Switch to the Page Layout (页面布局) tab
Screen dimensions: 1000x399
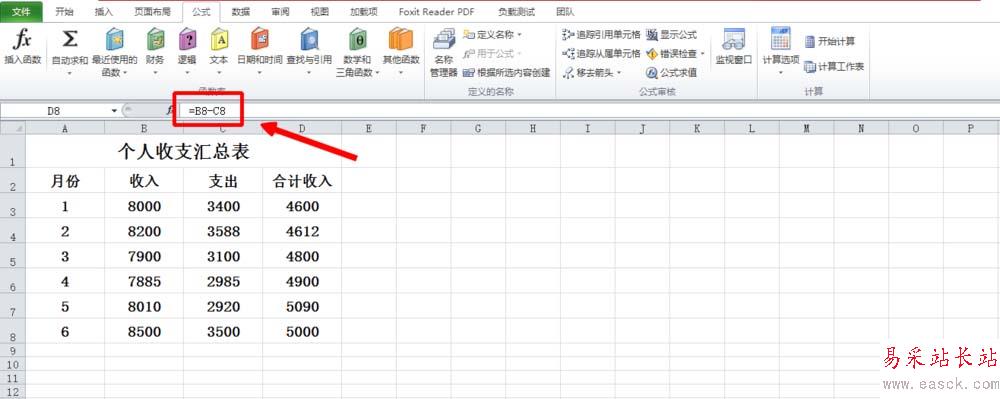152,11
